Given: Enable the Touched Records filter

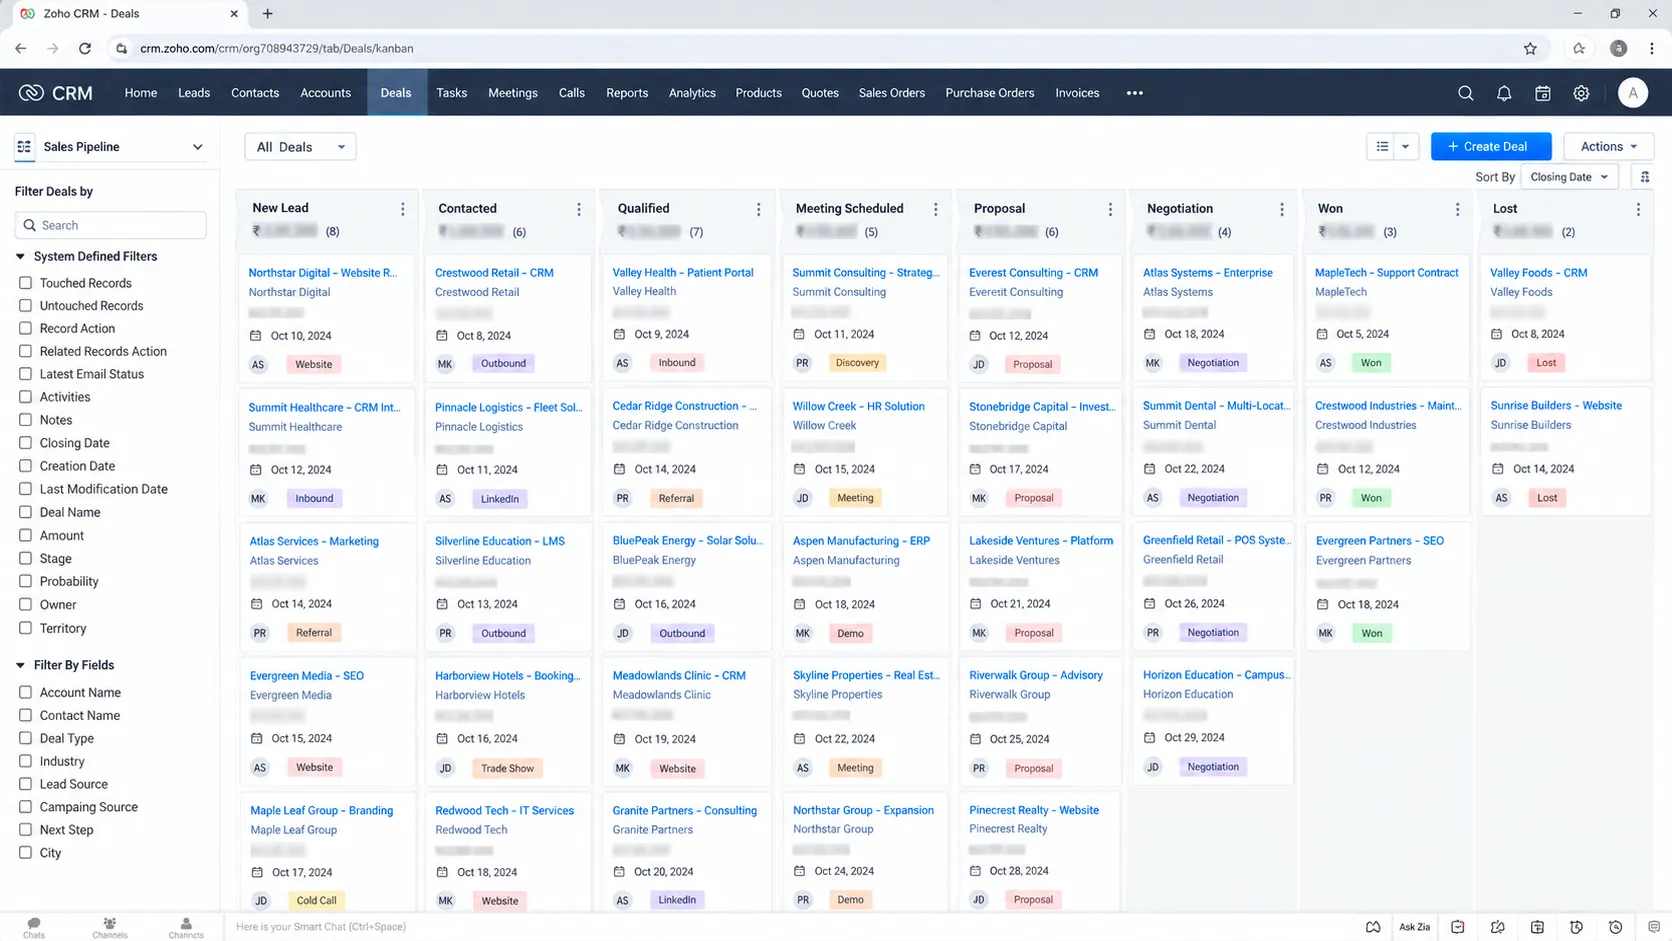Looking at the screenshot, I should [x=26, y=283].
